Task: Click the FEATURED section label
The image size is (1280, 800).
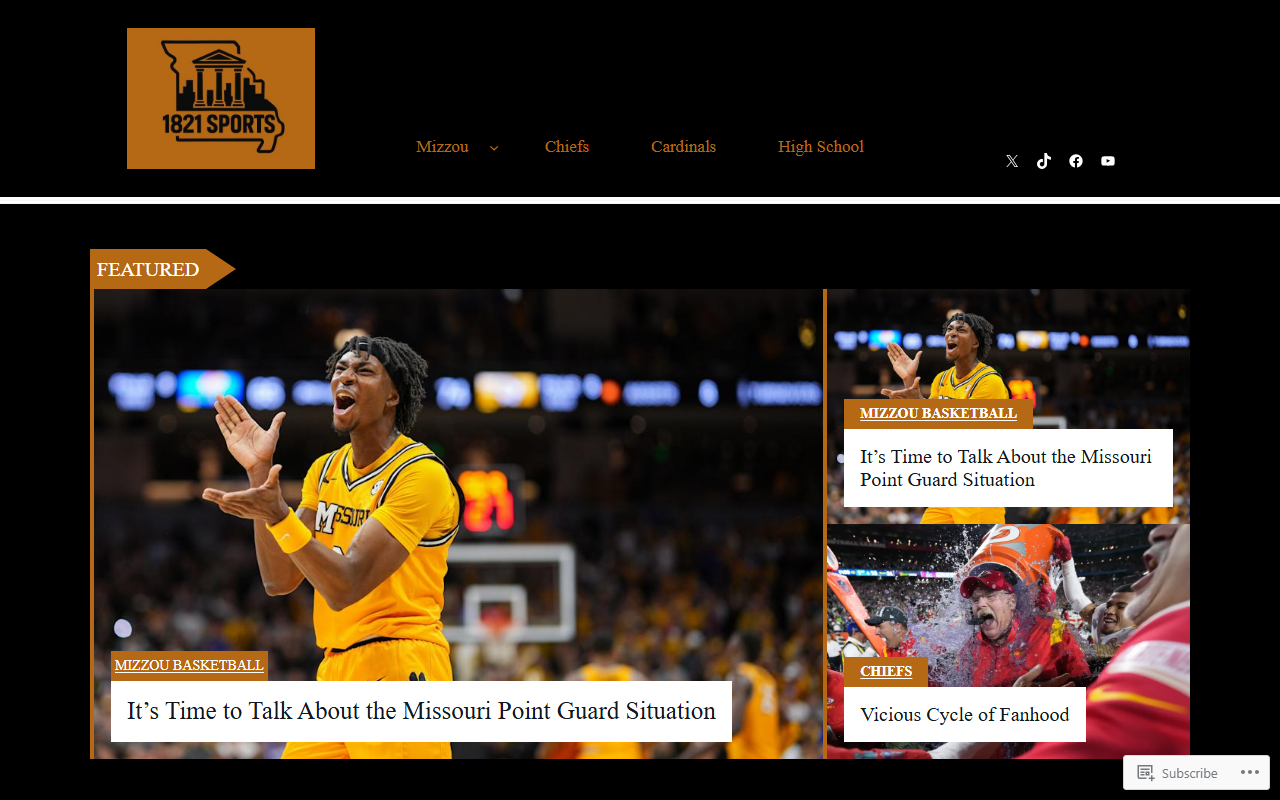Action: coord(148,269)
